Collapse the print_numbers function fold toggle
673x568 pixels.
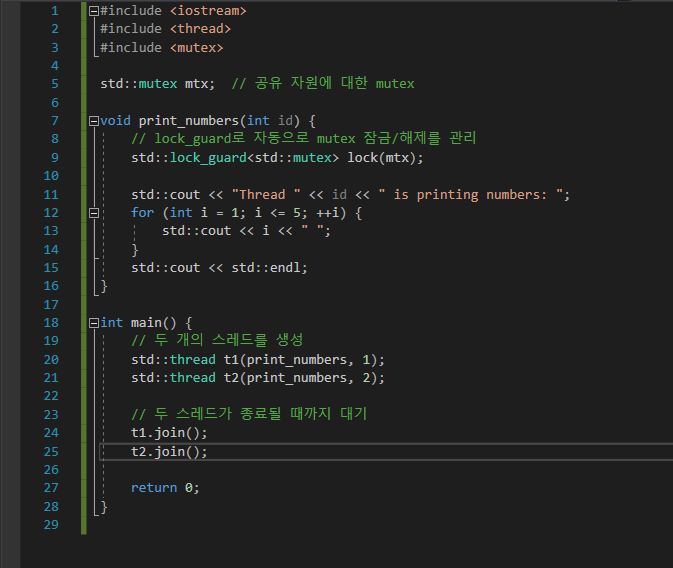pyautogui.click(x=94, y=121)
